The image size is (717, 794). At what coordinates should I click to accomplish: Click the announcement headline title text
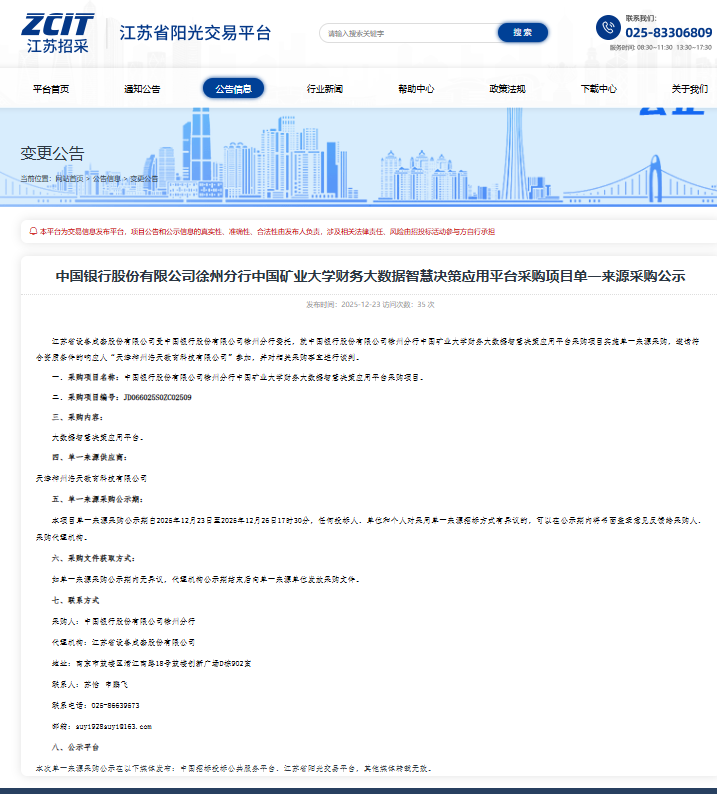[370, 277]
